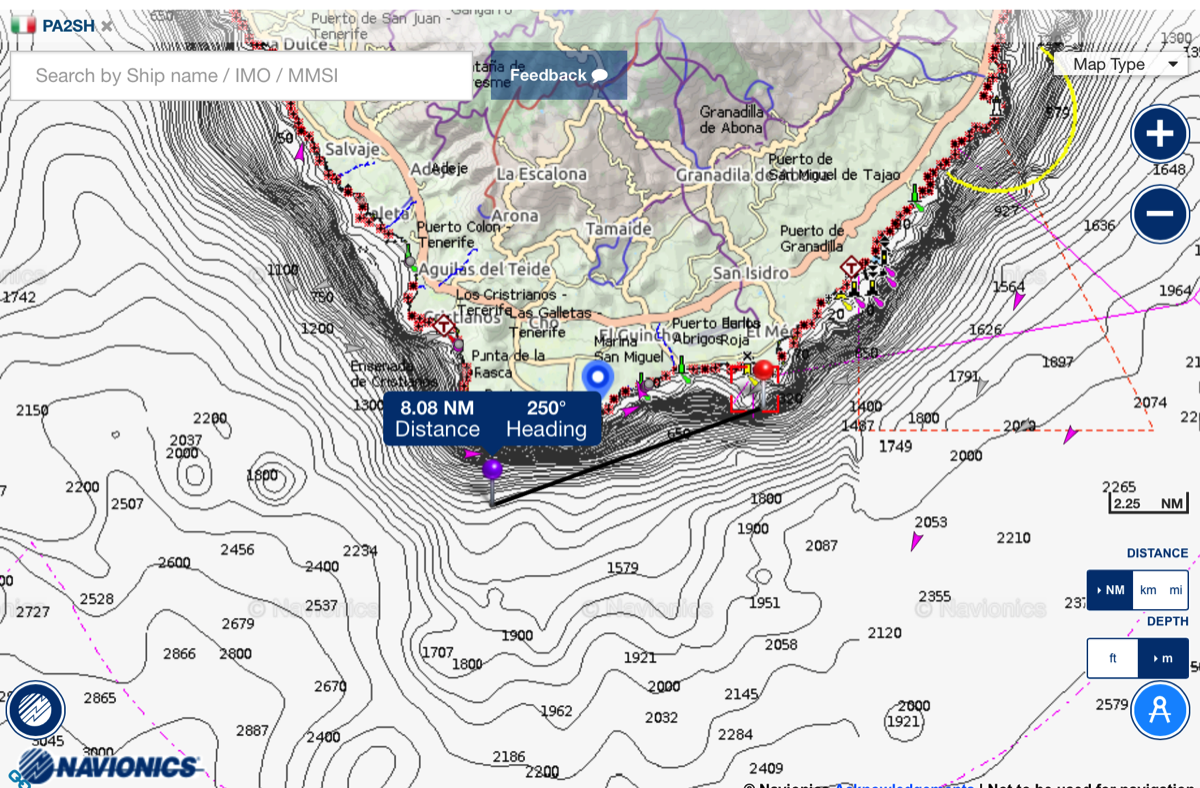
Task: Set depth units to feet
Action: [x=1113, y=658]
